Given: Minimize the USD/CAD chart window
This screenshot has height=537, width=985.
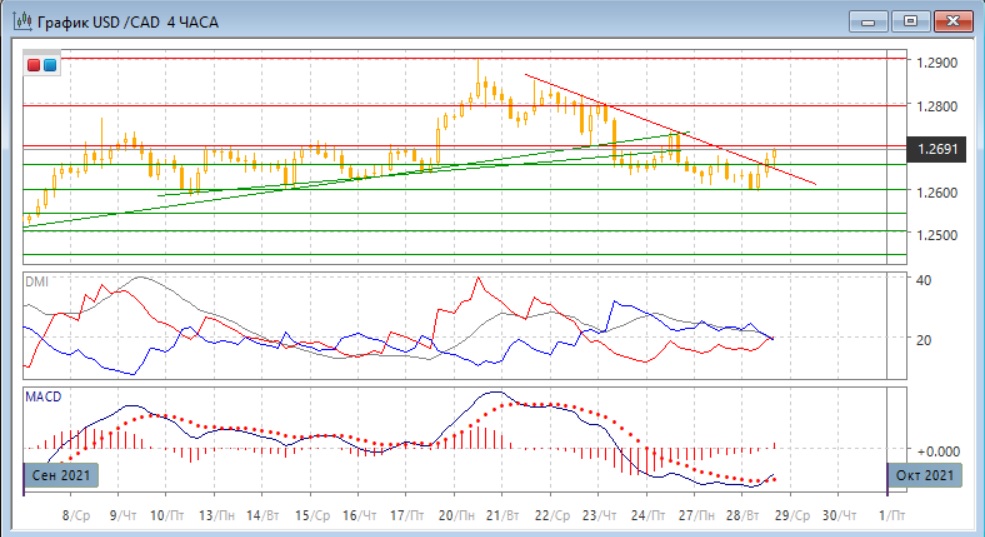Looking at the screenshot, I should (x=868, y=20).
